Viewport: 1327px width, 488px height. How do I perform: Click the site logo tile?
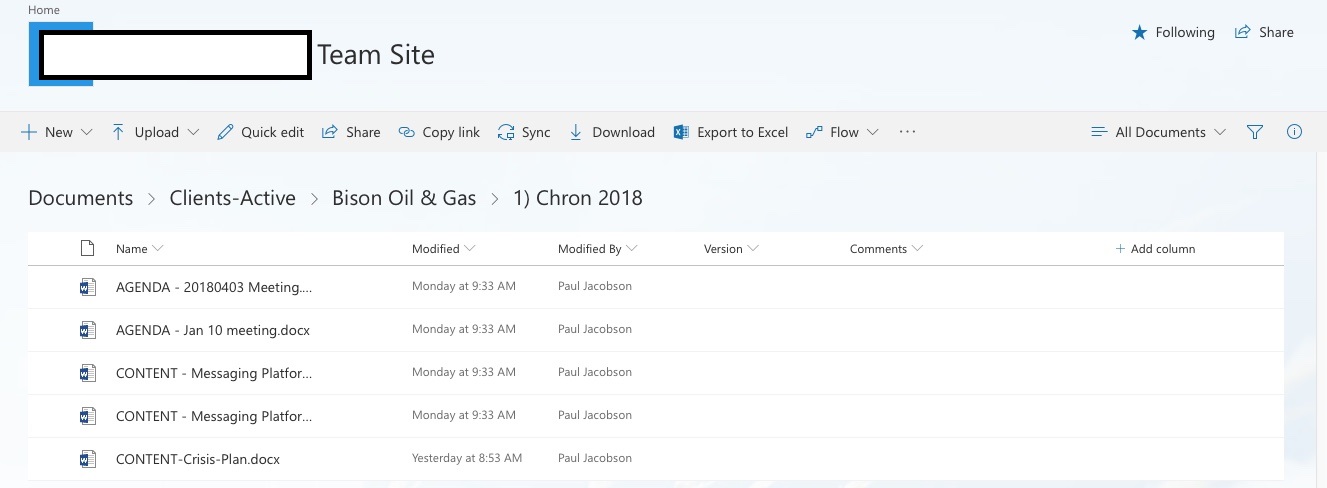click(x=61, y=54)
